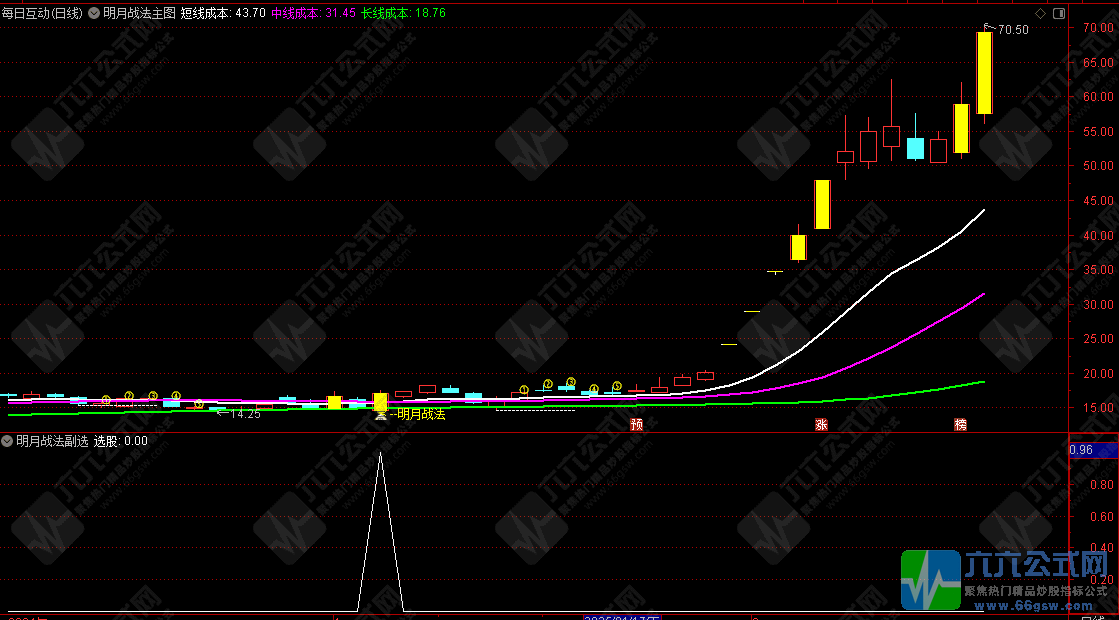This screenshot has height=620, width=1119.
Task: Toggle the side panel icon at top right
Action: coord(1059,13)
